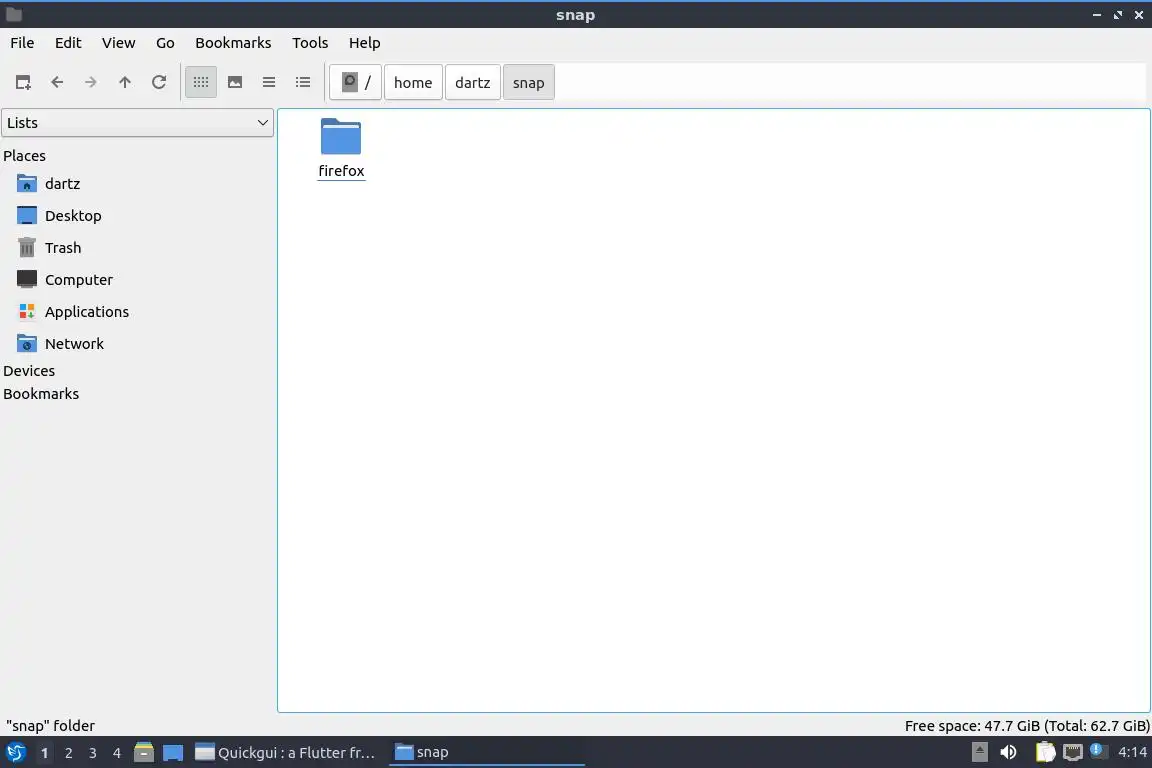
Task: Open Trash in the Places sidebar
Action: tap(48, 248)
